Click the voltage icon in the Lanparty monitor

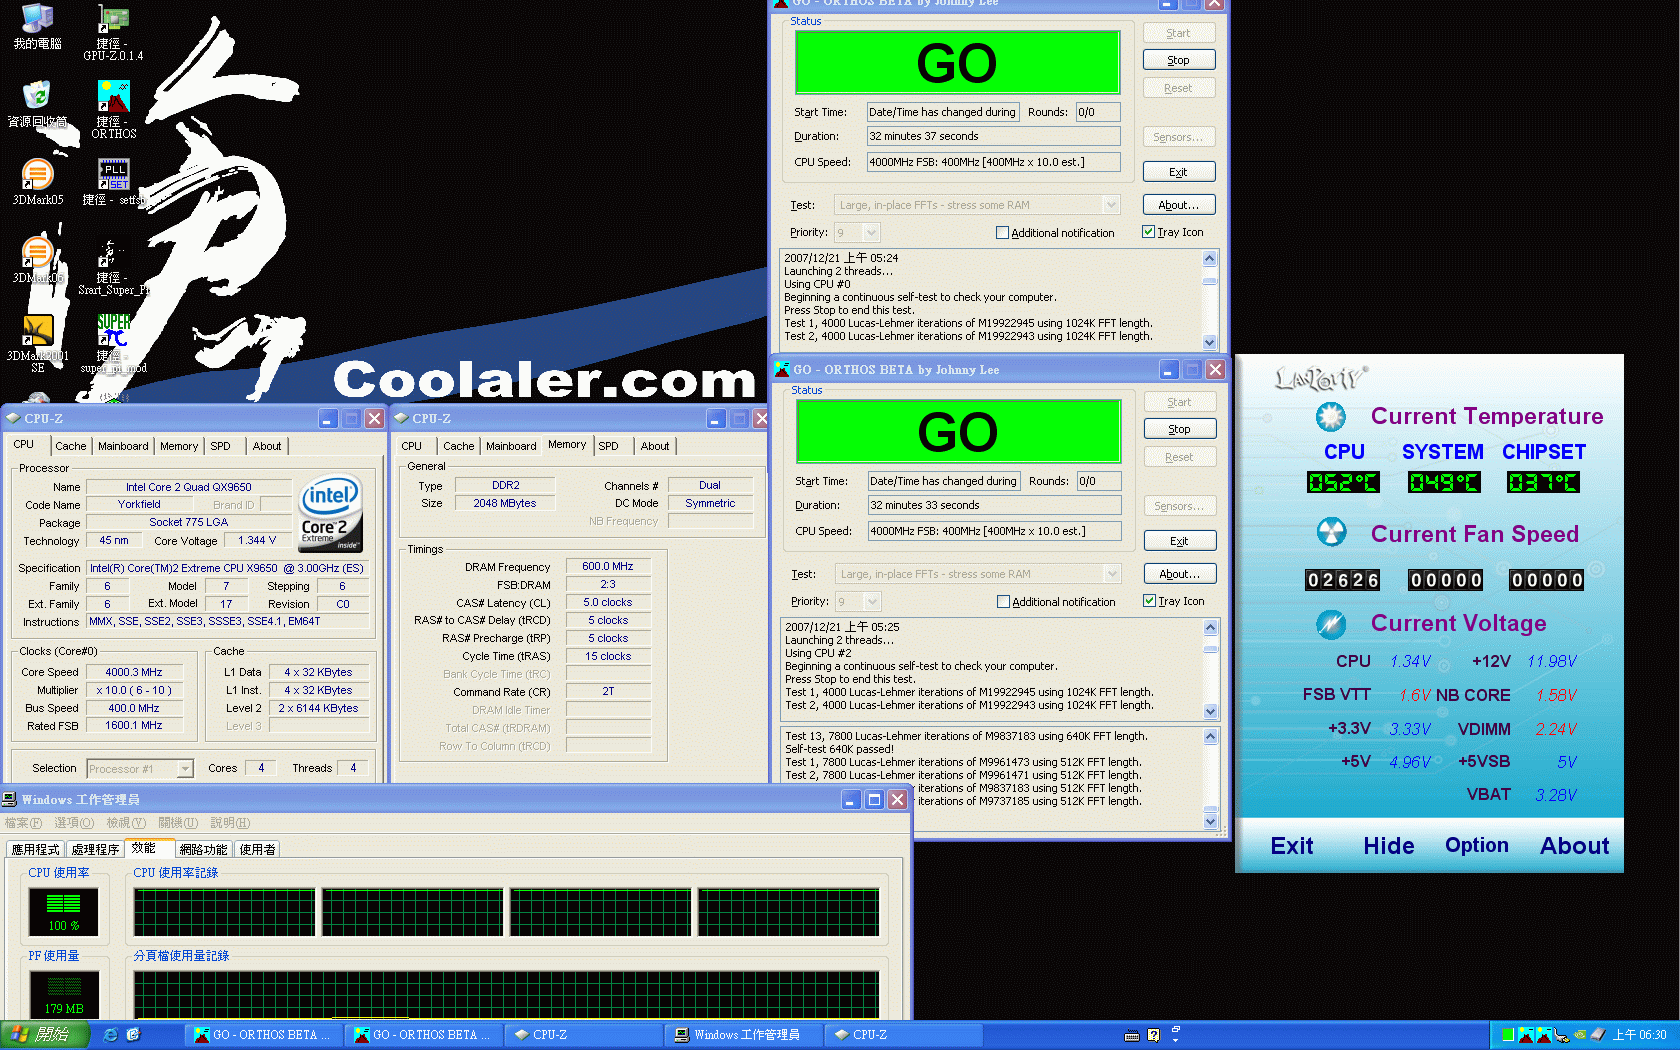tap(1330, 624)
